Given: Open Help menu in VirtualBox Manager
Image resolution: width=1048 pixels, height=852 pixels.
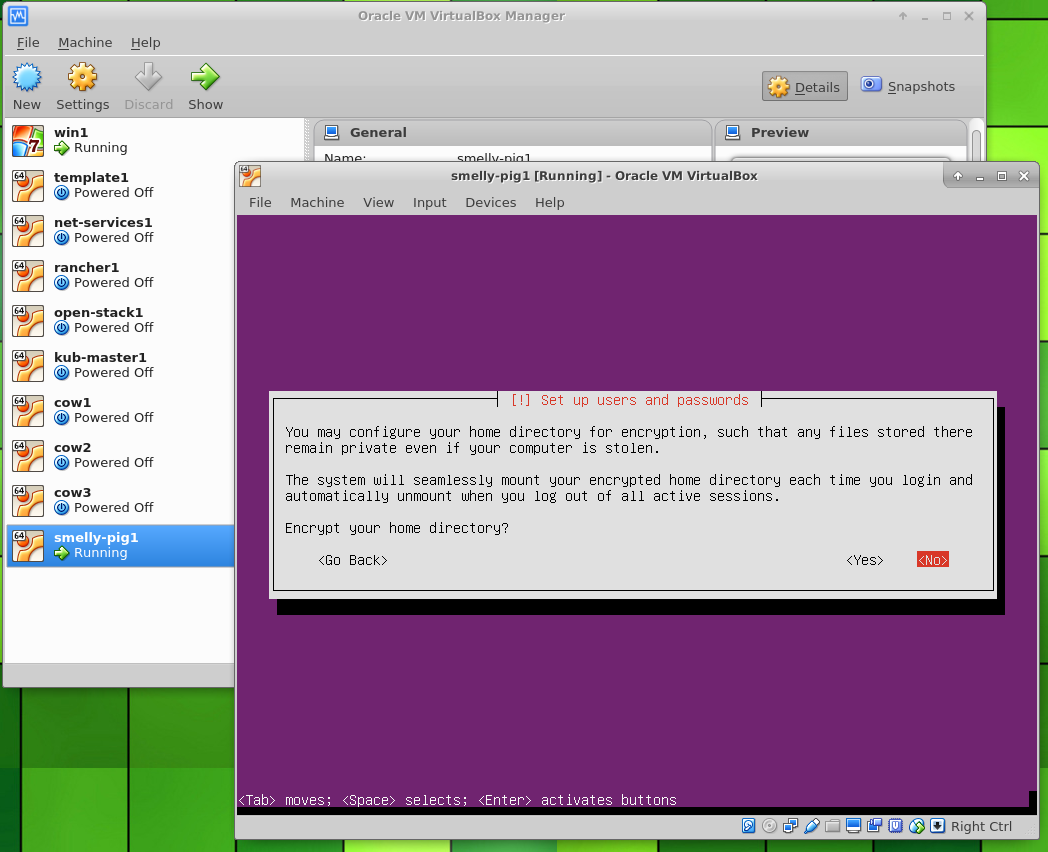Looking at the screenshot, I should pyautogui.click(x=145, y=43).
